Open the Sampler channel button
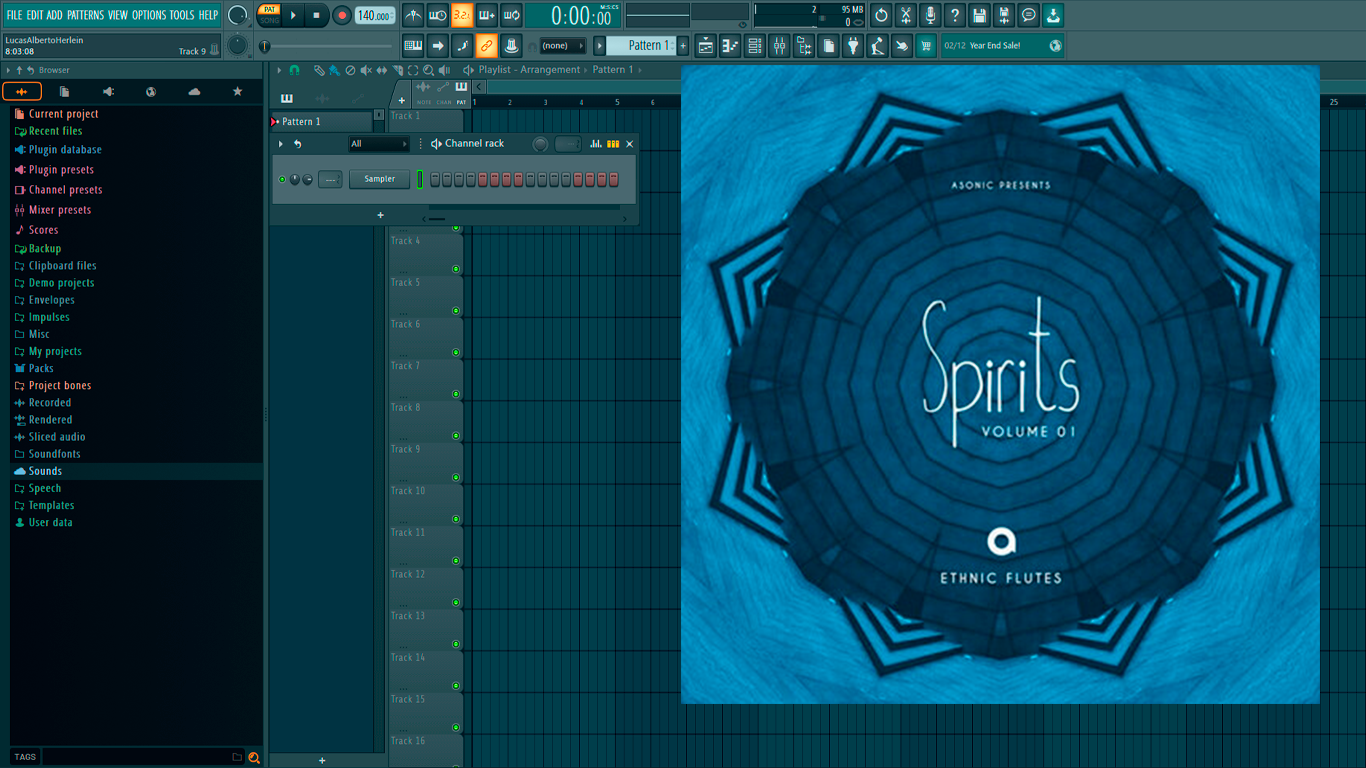The image size is (1366, 768). coord(379,179)
